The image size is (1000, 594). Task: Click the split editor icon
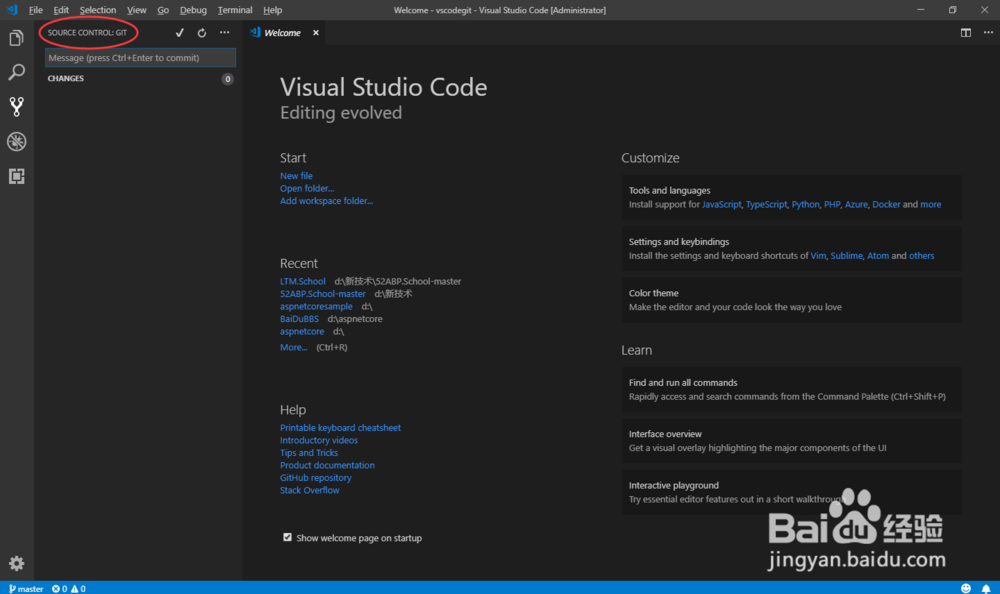(x=966, y=33)
